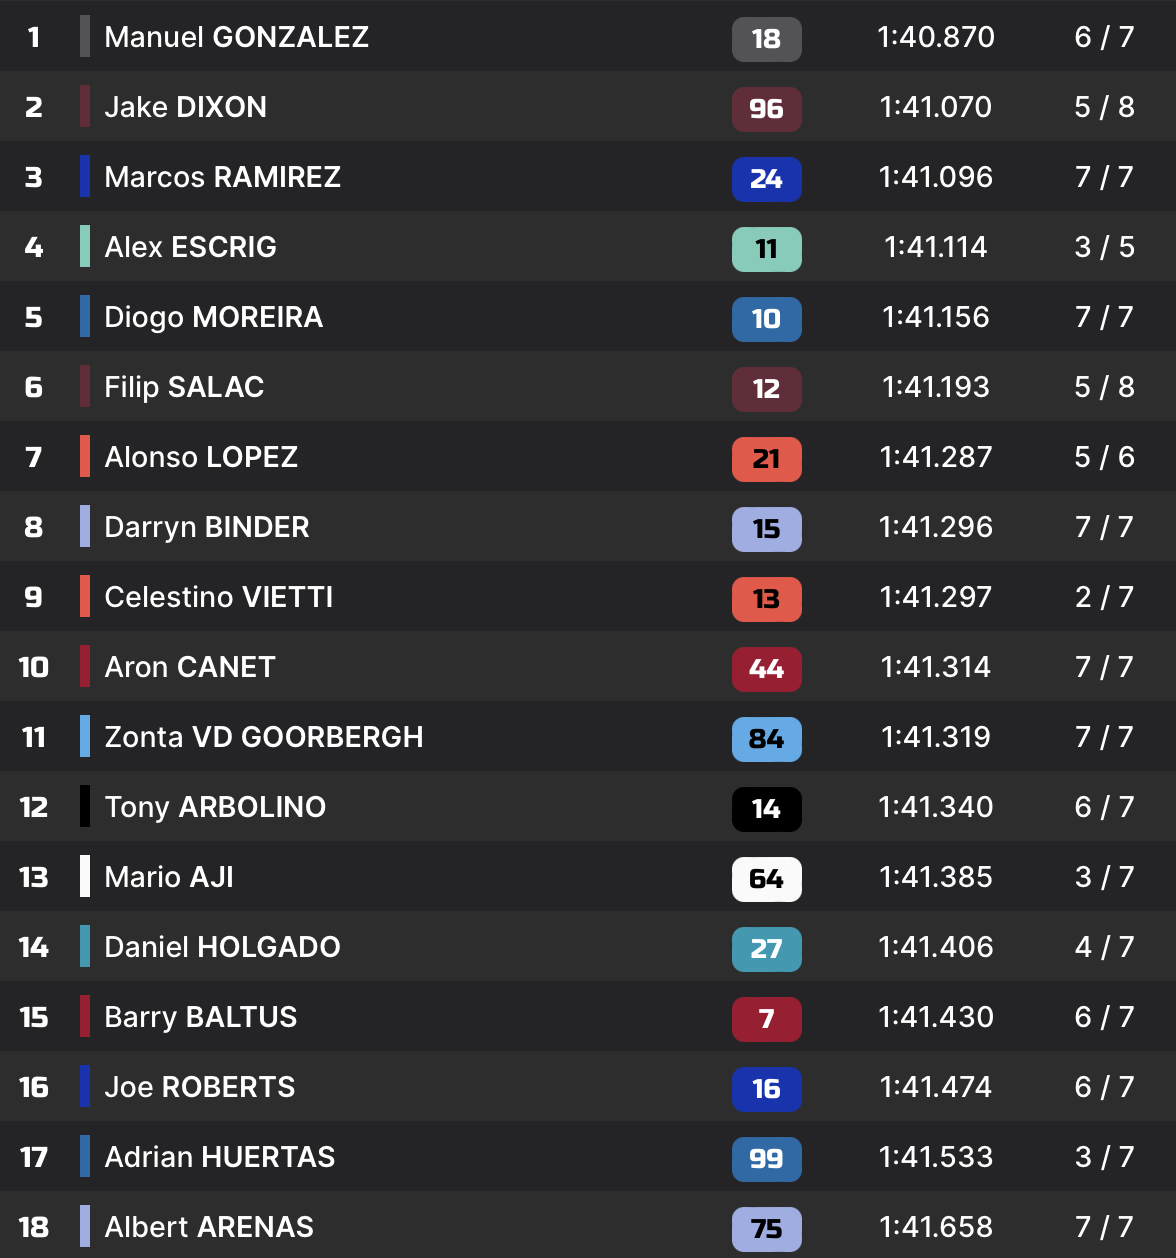
Task: Click the number 75 badge for Arenas
Action: (x=766, y=1229)
